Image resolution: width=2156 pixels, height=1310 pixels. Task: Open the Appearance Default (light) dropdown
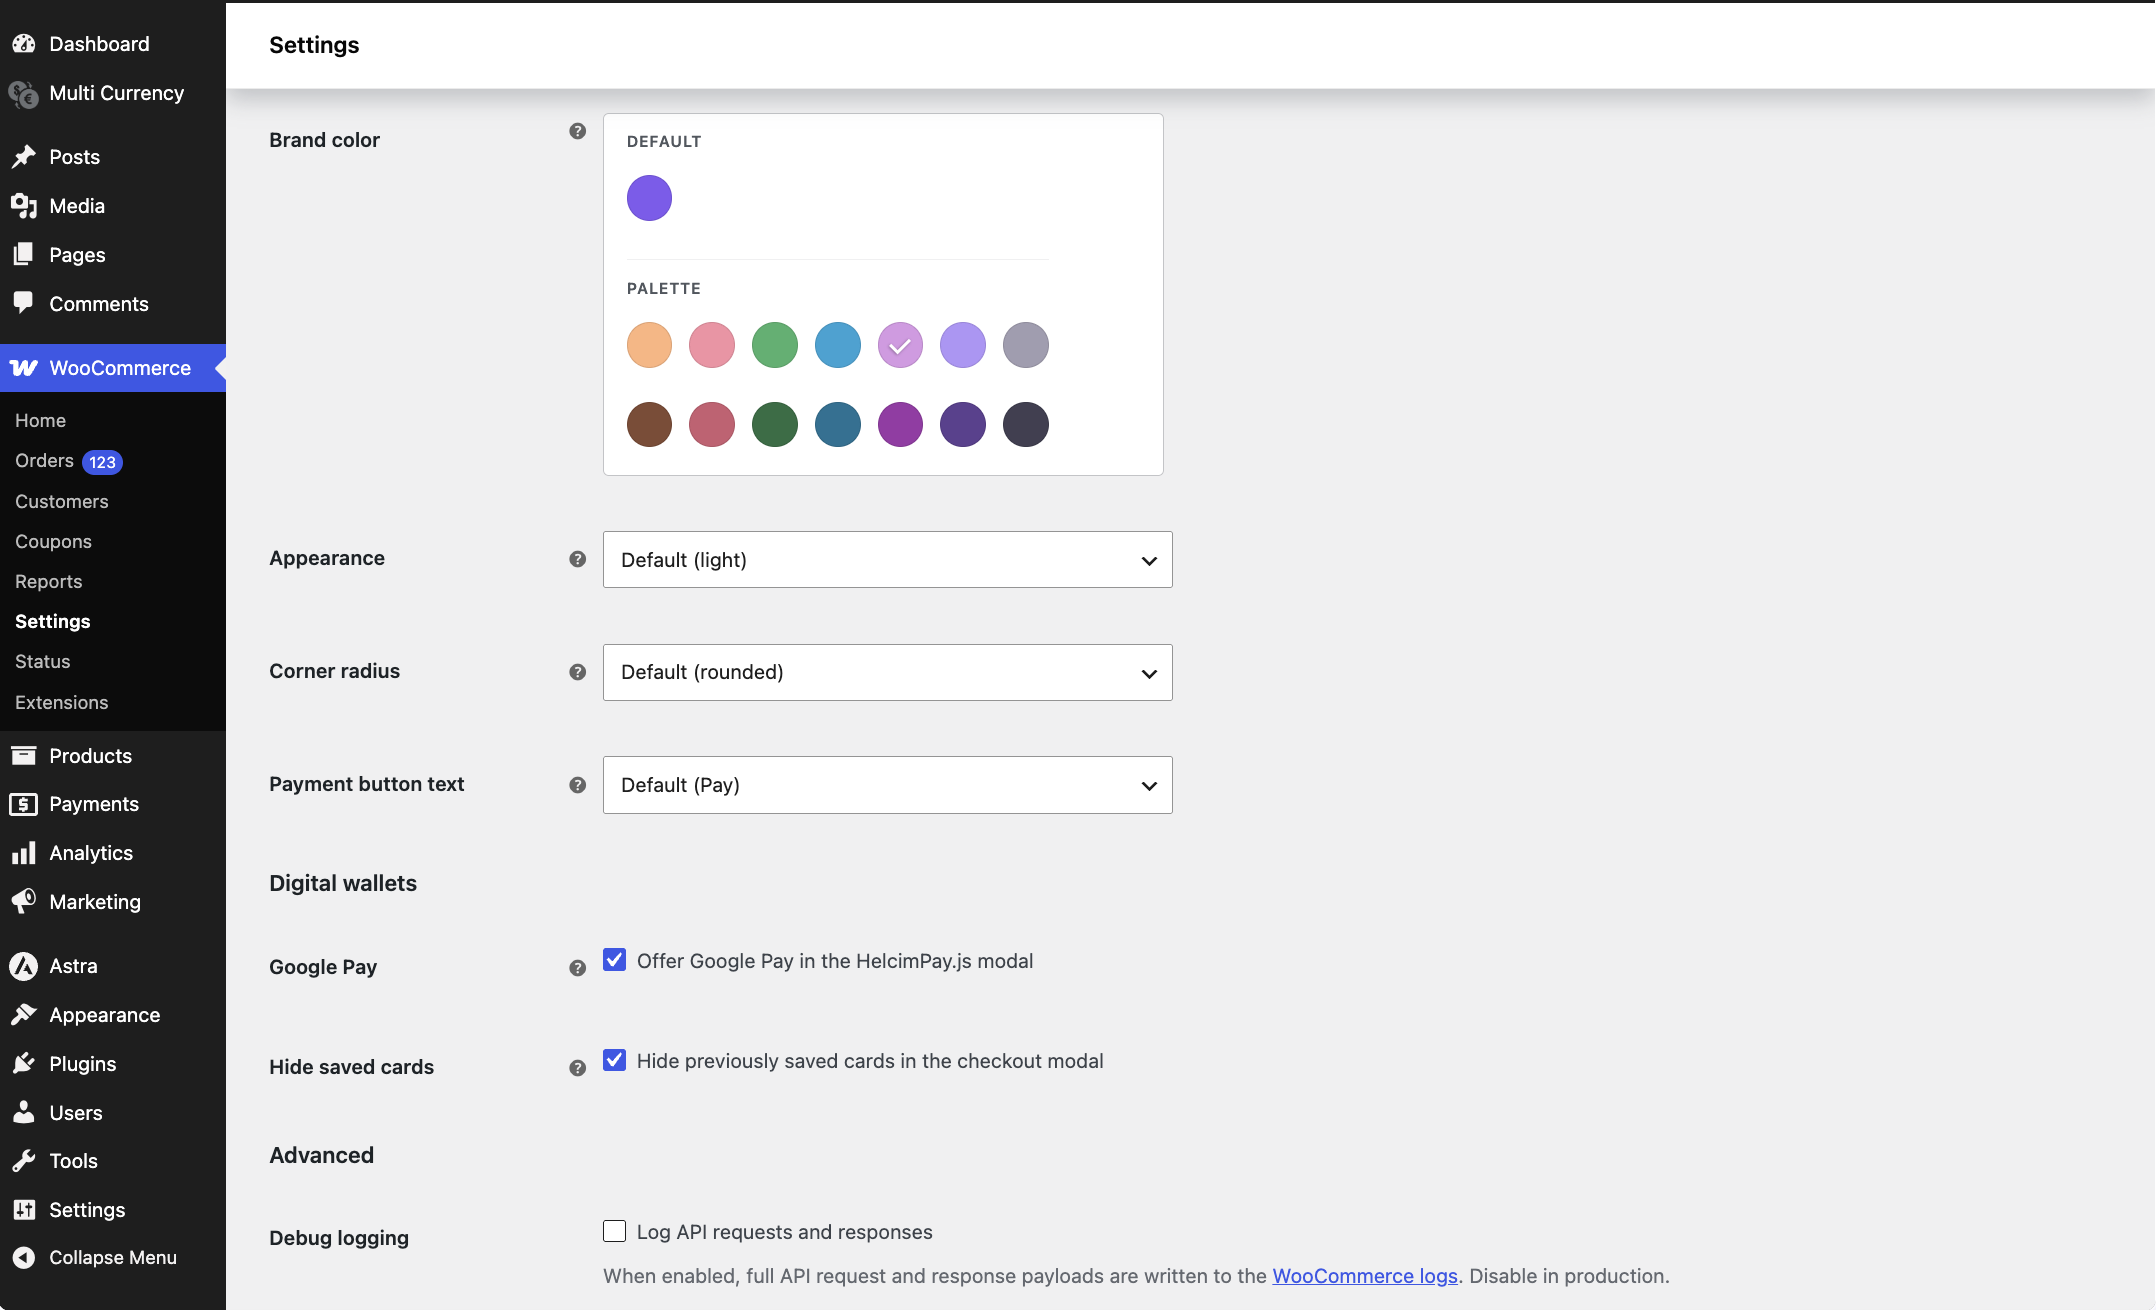887,560
